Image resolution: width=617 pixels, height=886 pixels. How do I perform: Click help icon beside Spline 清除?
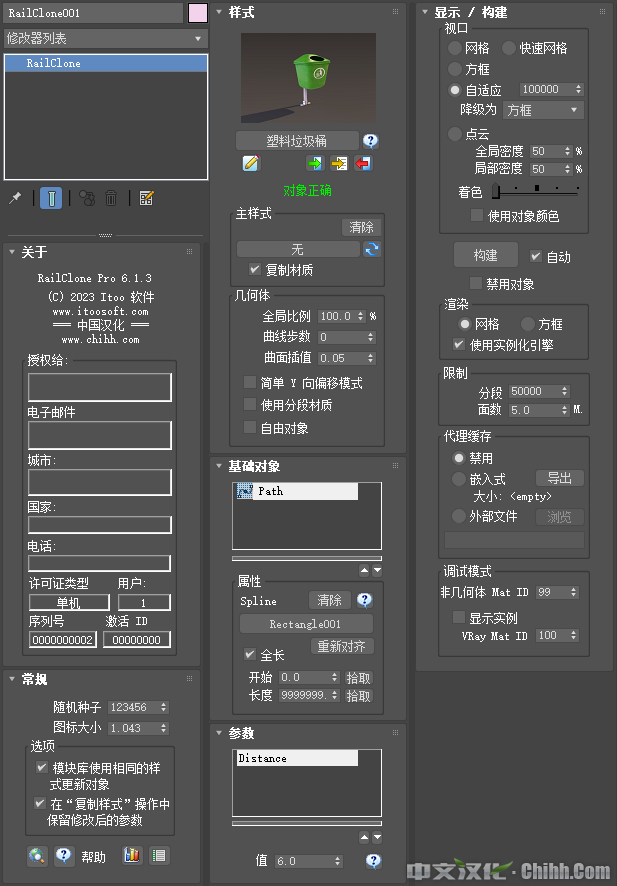tap(364, 600)
